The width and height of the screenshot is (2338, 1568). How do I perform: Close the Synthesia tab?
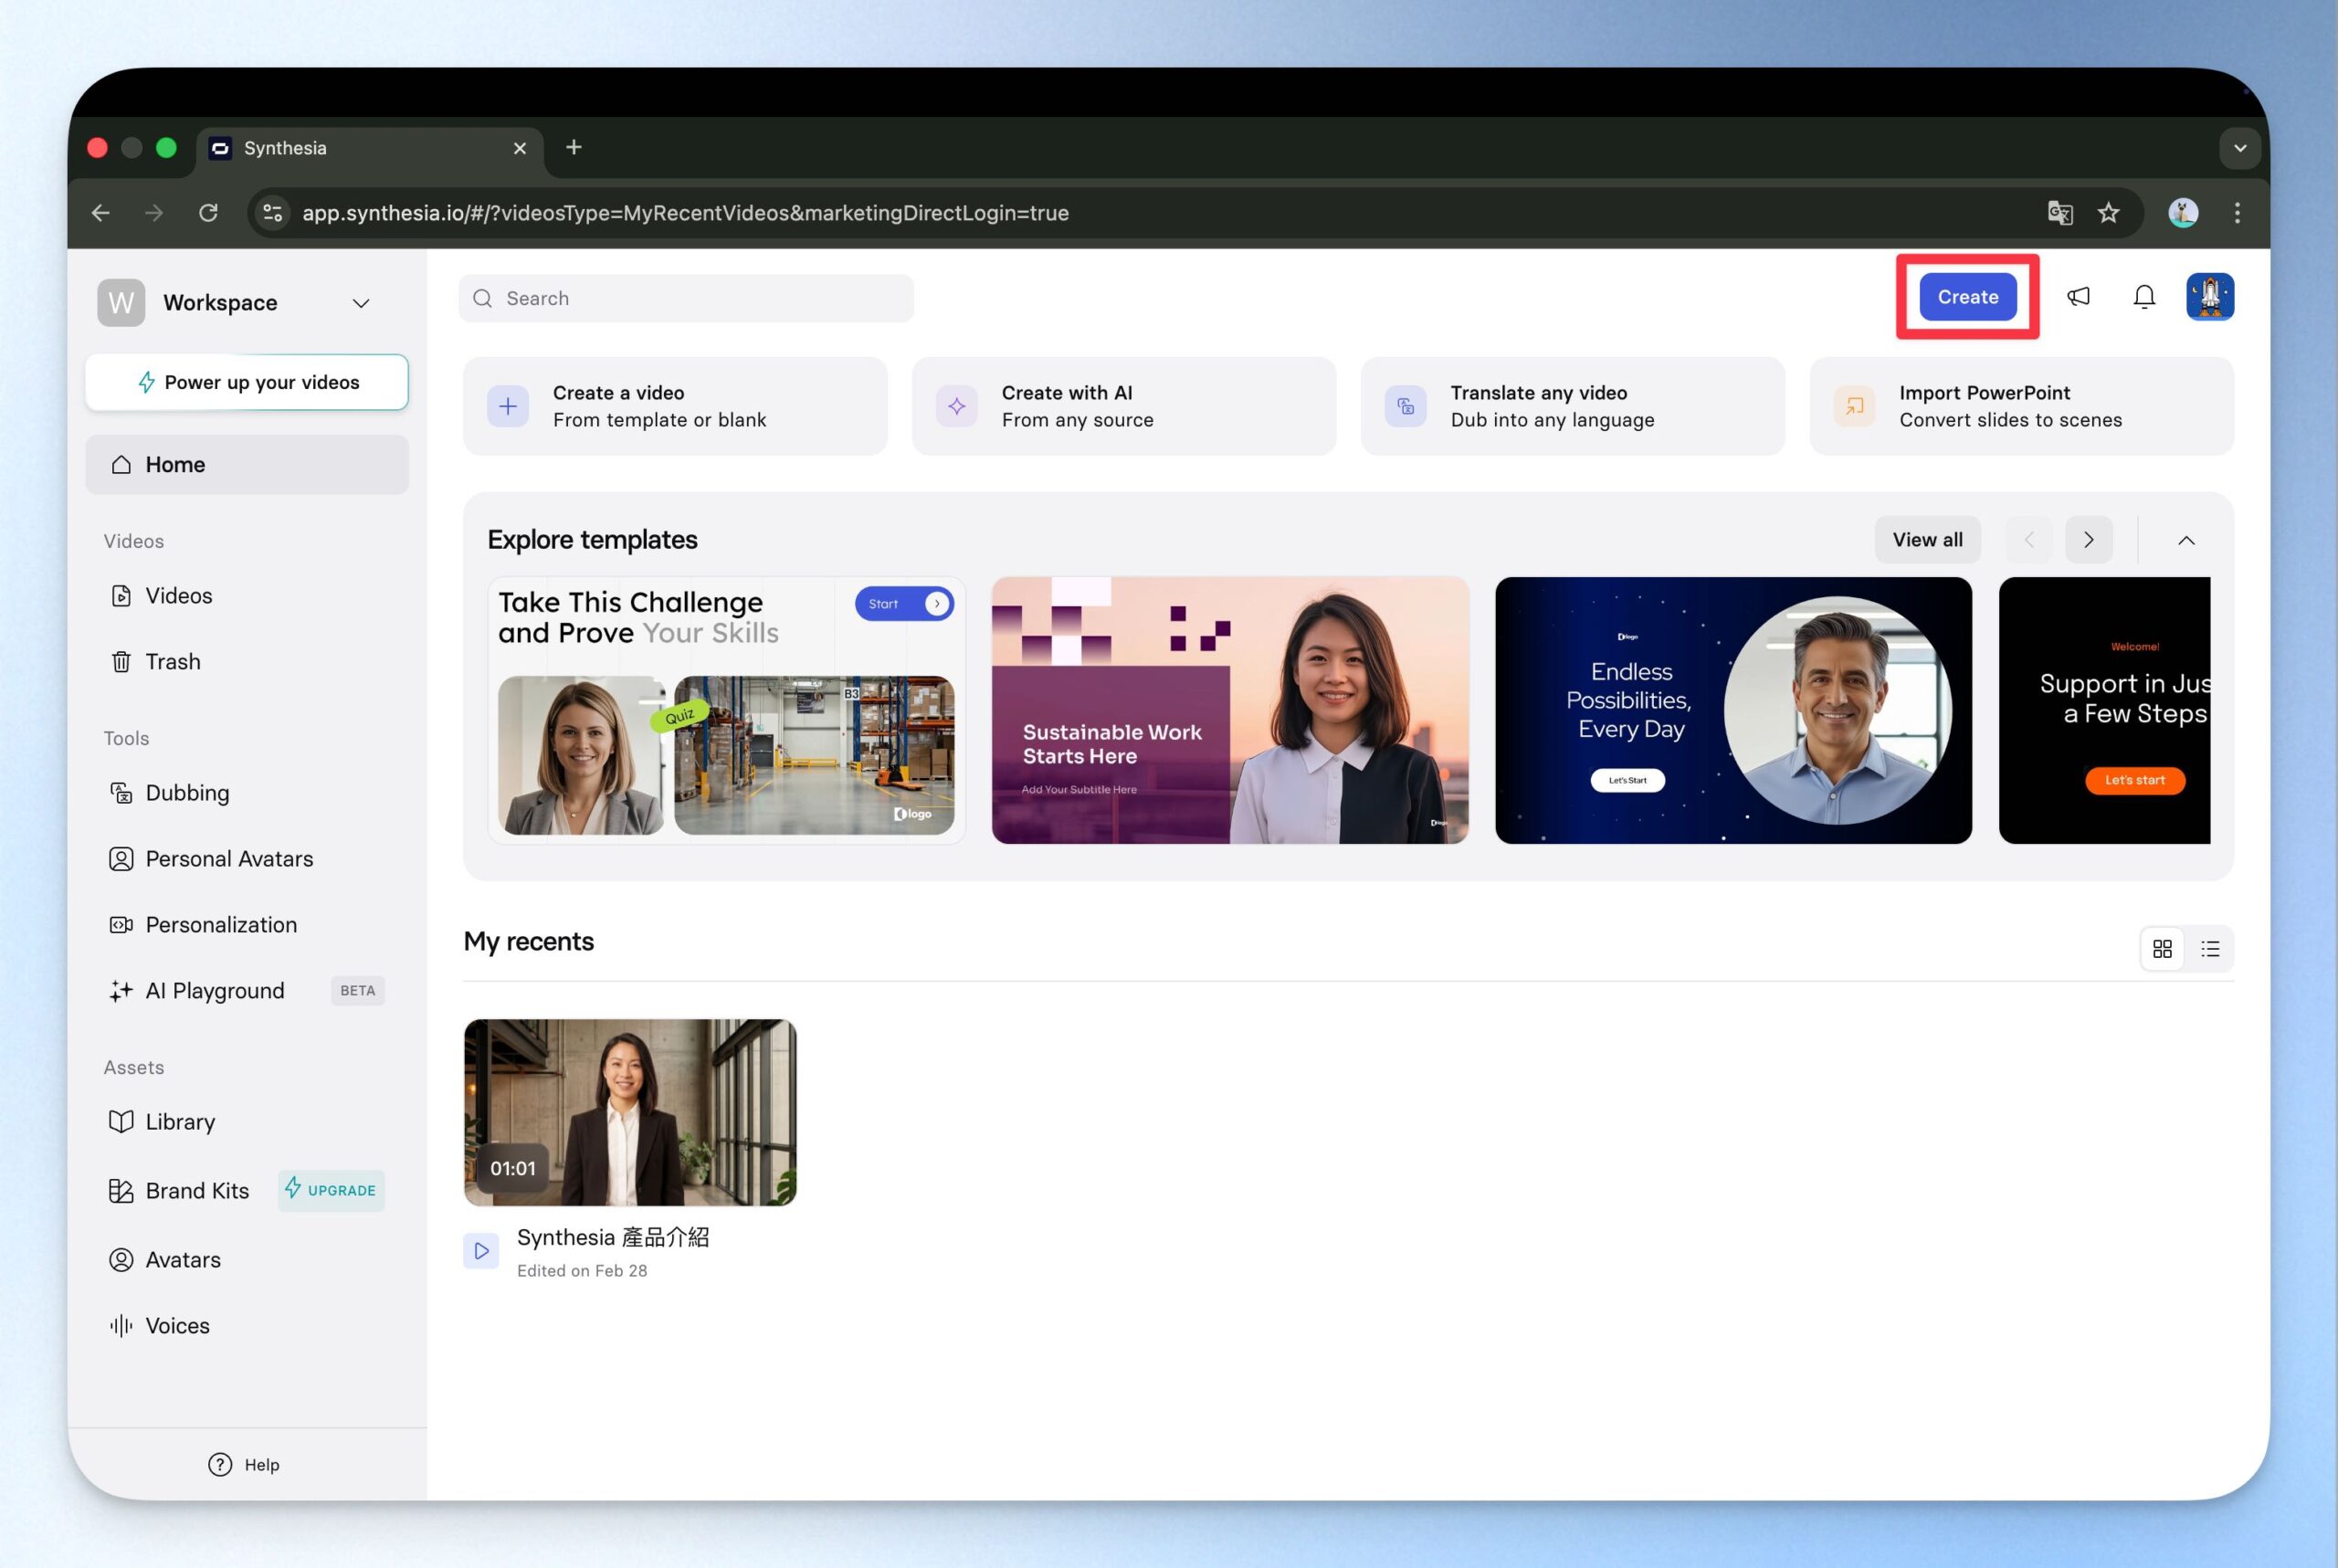point(520,148)
